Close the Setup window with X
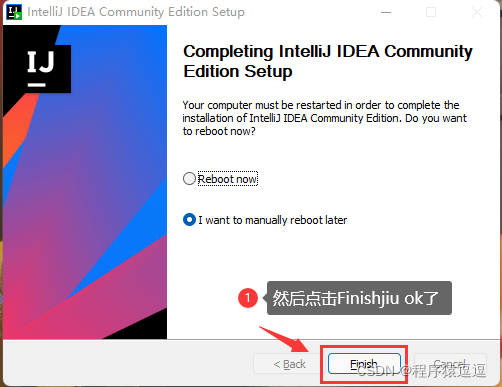The image size is (502, 387). pos(477,12)
